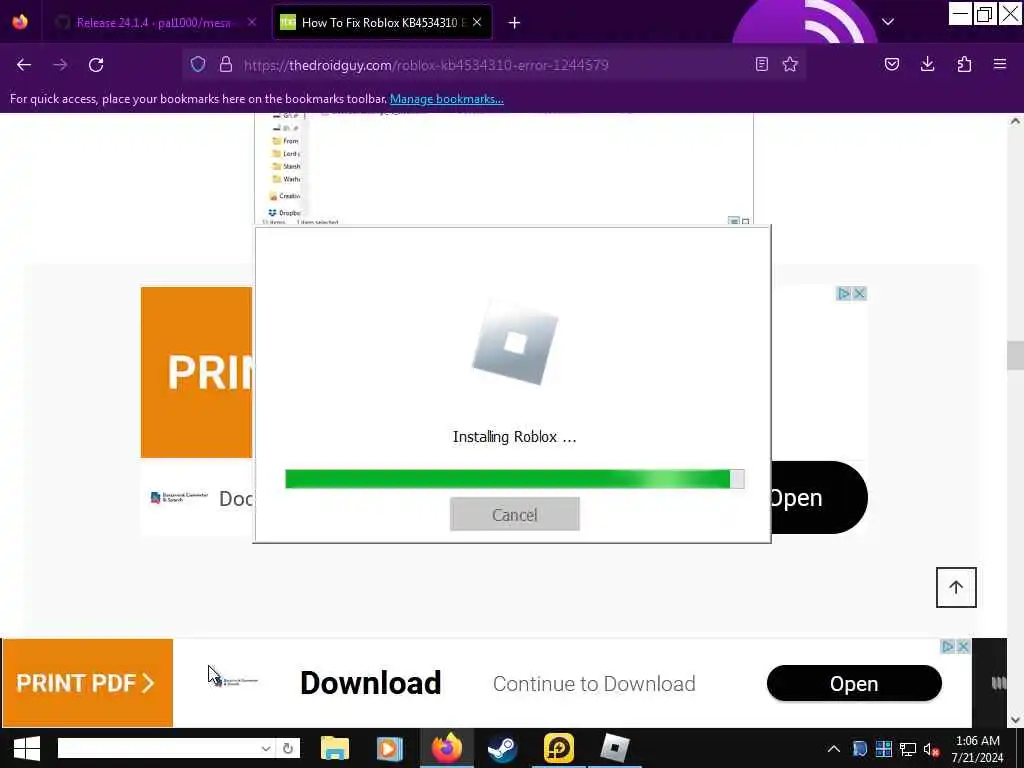Click Continue to Download ad text
The width and height of the screenshot is (1024, 768).
[594, 684]
